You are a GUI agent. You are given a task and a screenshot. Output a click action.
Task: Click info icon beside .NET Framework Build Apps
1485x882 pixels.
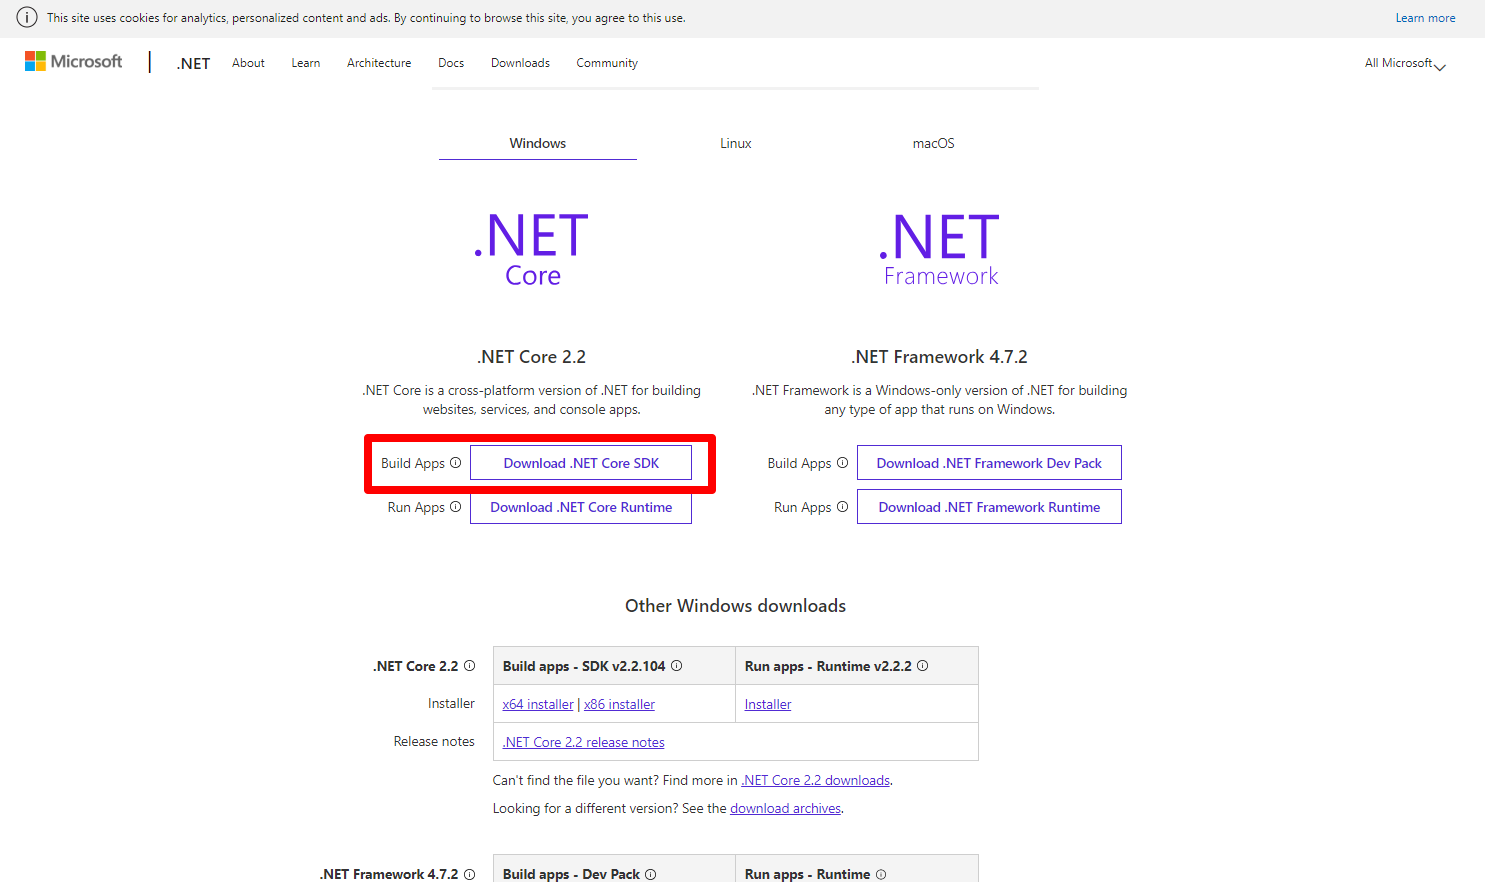pos(842,463)
